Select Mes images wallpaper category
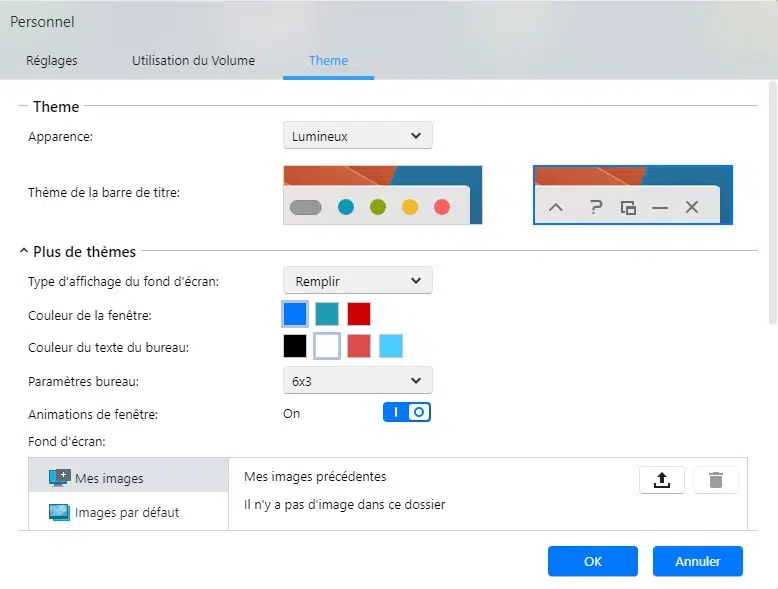This screenshot has width=778, height=589. [x=129, y=475]
